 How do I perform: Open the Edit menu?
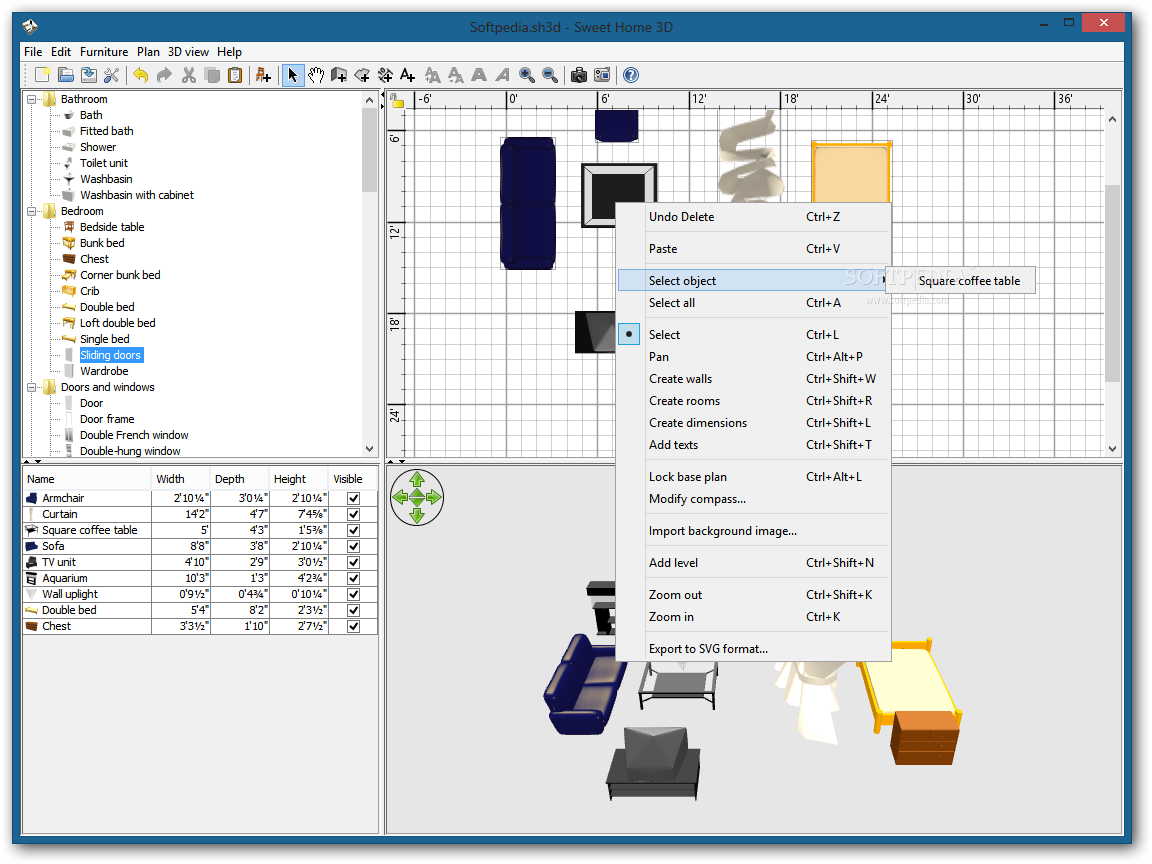61,51
